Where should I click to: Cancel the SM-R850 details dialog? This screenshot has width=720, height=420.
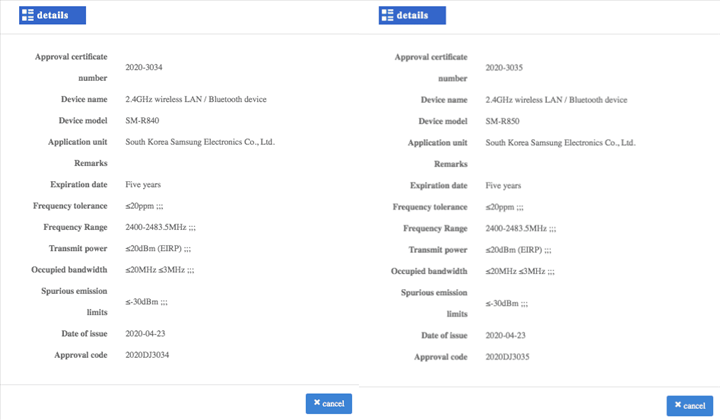pyautogui.click(x=690, y=406)
